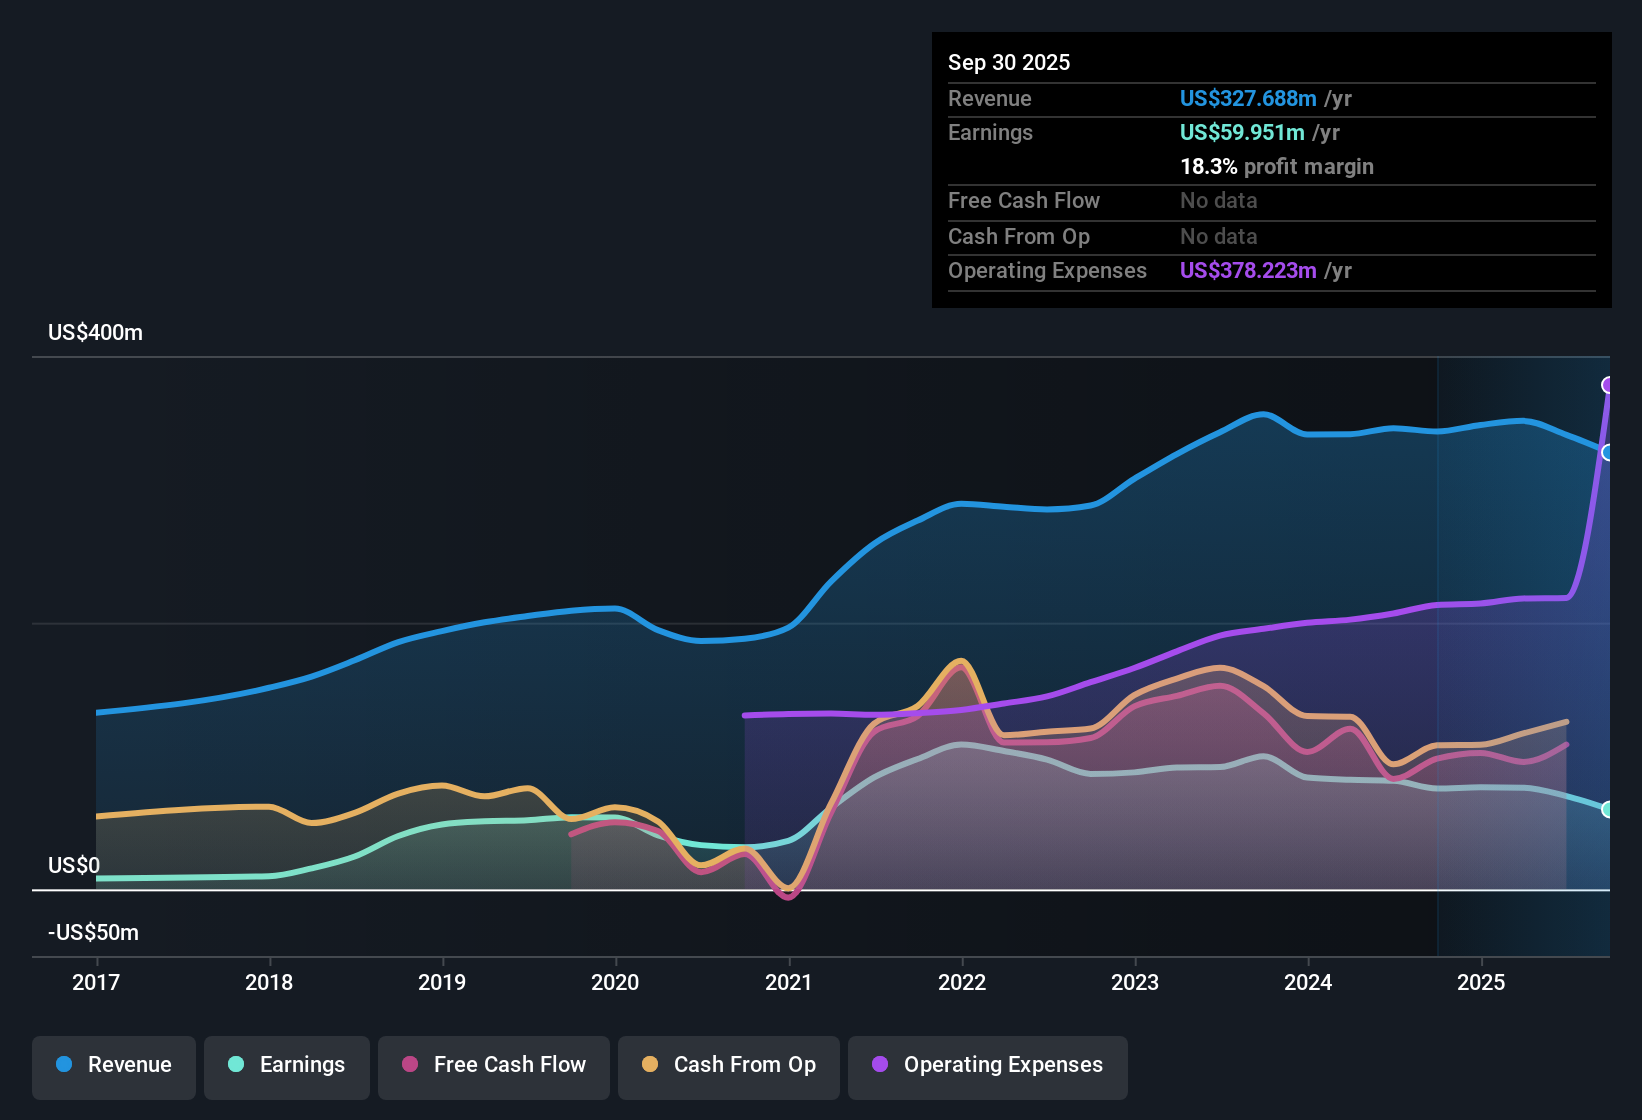1642x1120 pixels.
Task: Click the blue Revenue legend dot icon
Action: (x=62, y=1065)
